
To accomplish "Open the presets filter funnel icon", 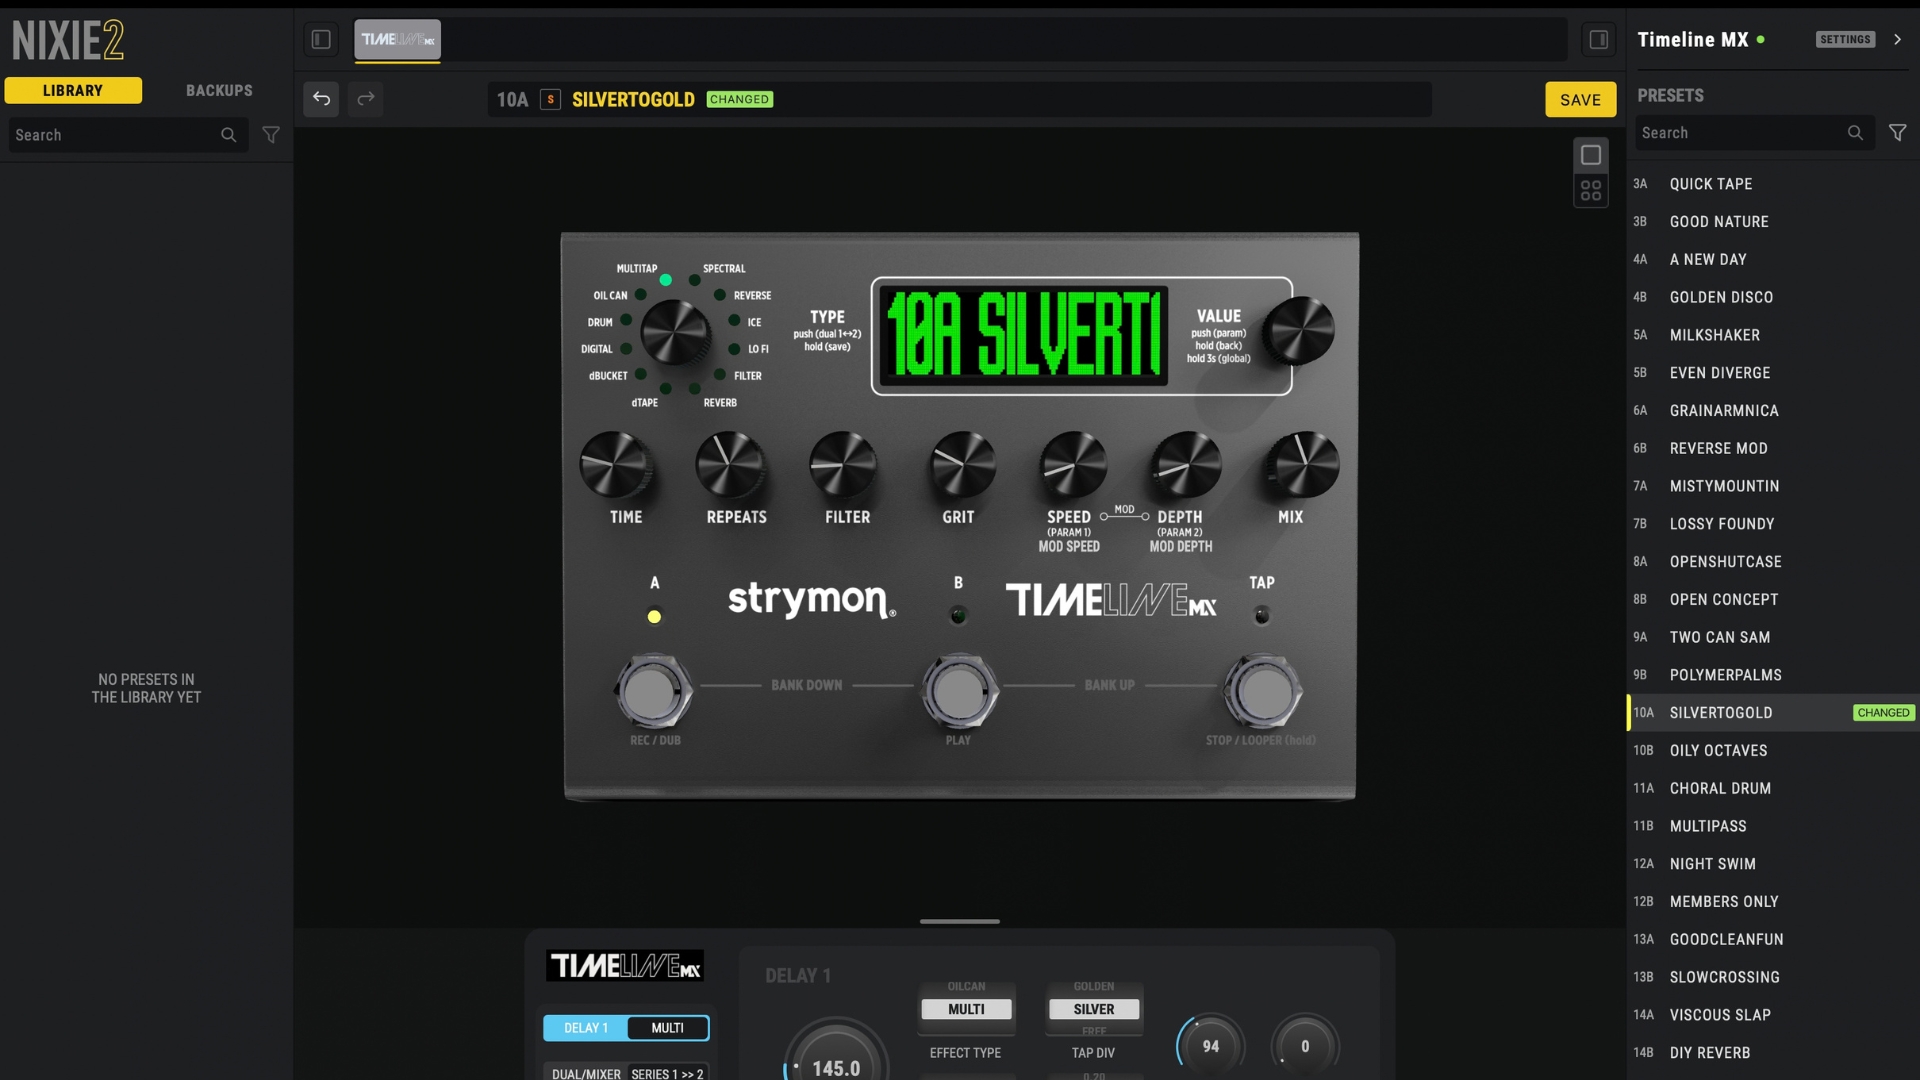I will tap(1897, 132).
